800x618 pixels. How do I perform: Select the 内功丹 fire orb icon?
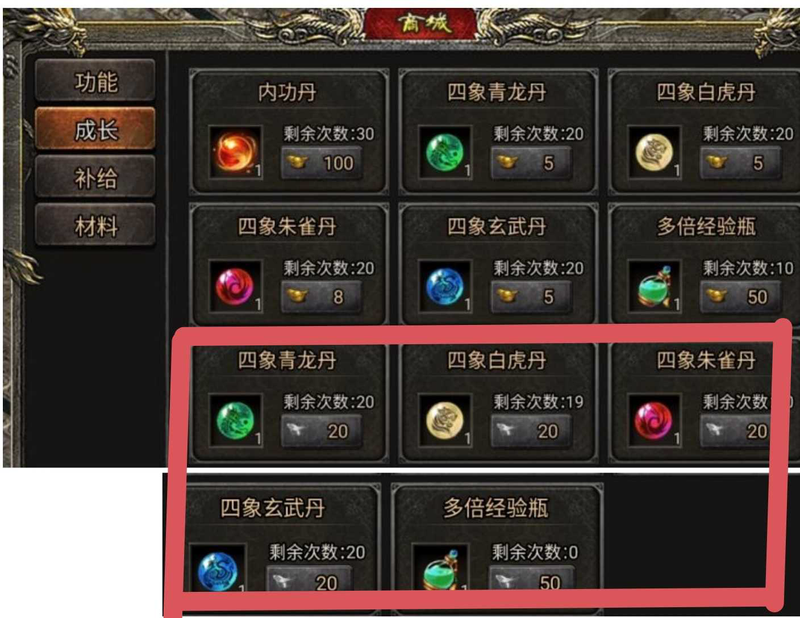[x=236, y=152]
